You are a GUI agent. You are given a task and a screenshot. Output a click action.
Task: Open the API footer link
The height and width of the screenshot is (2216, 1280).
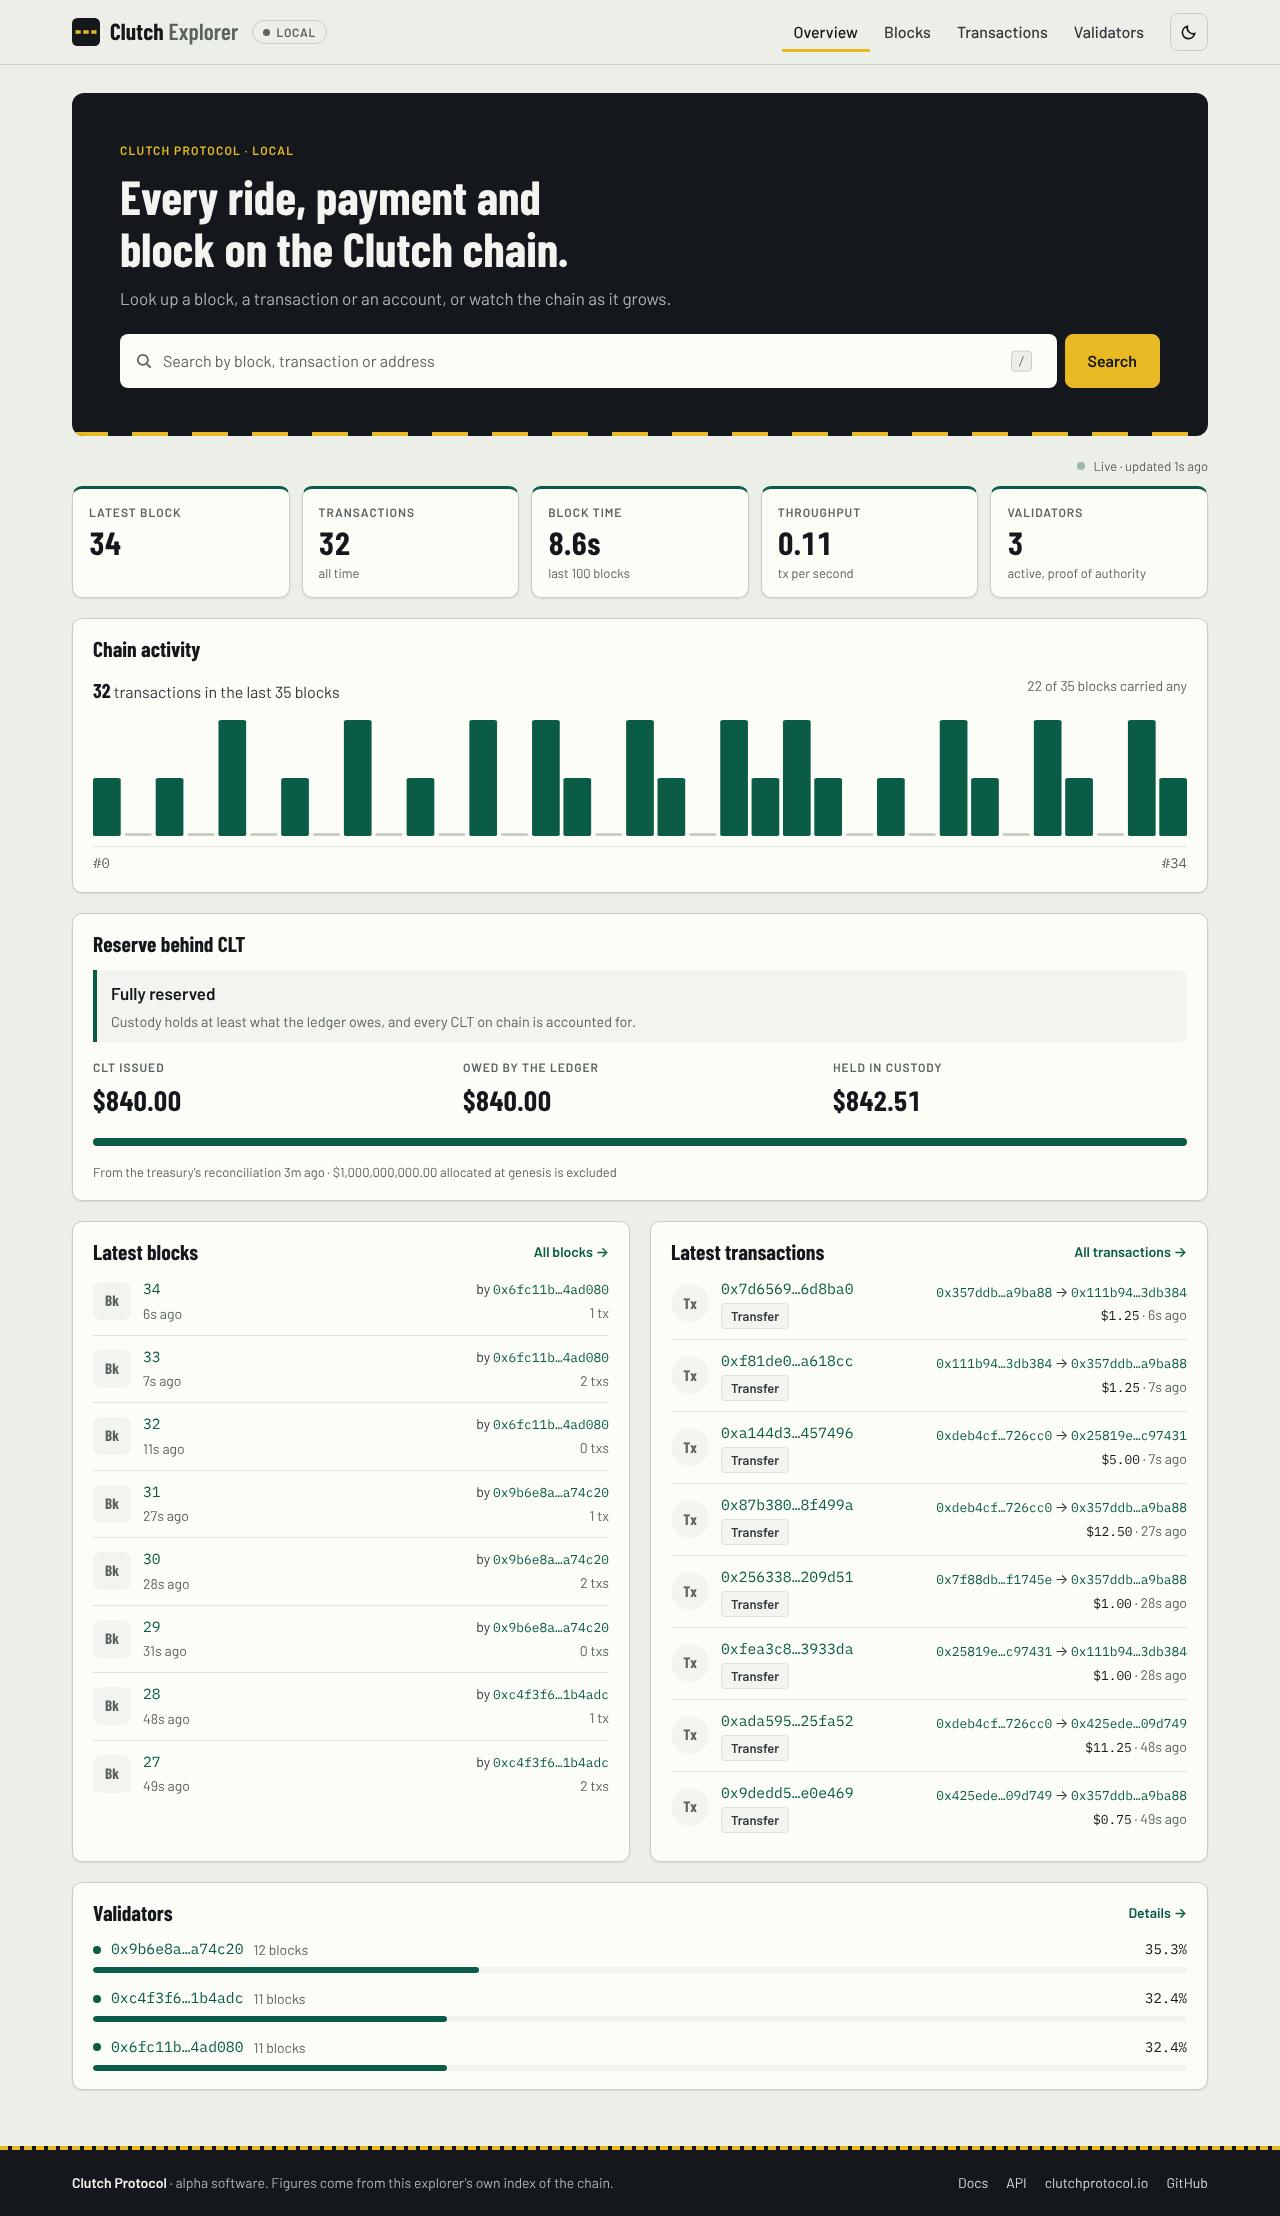1016,2183
